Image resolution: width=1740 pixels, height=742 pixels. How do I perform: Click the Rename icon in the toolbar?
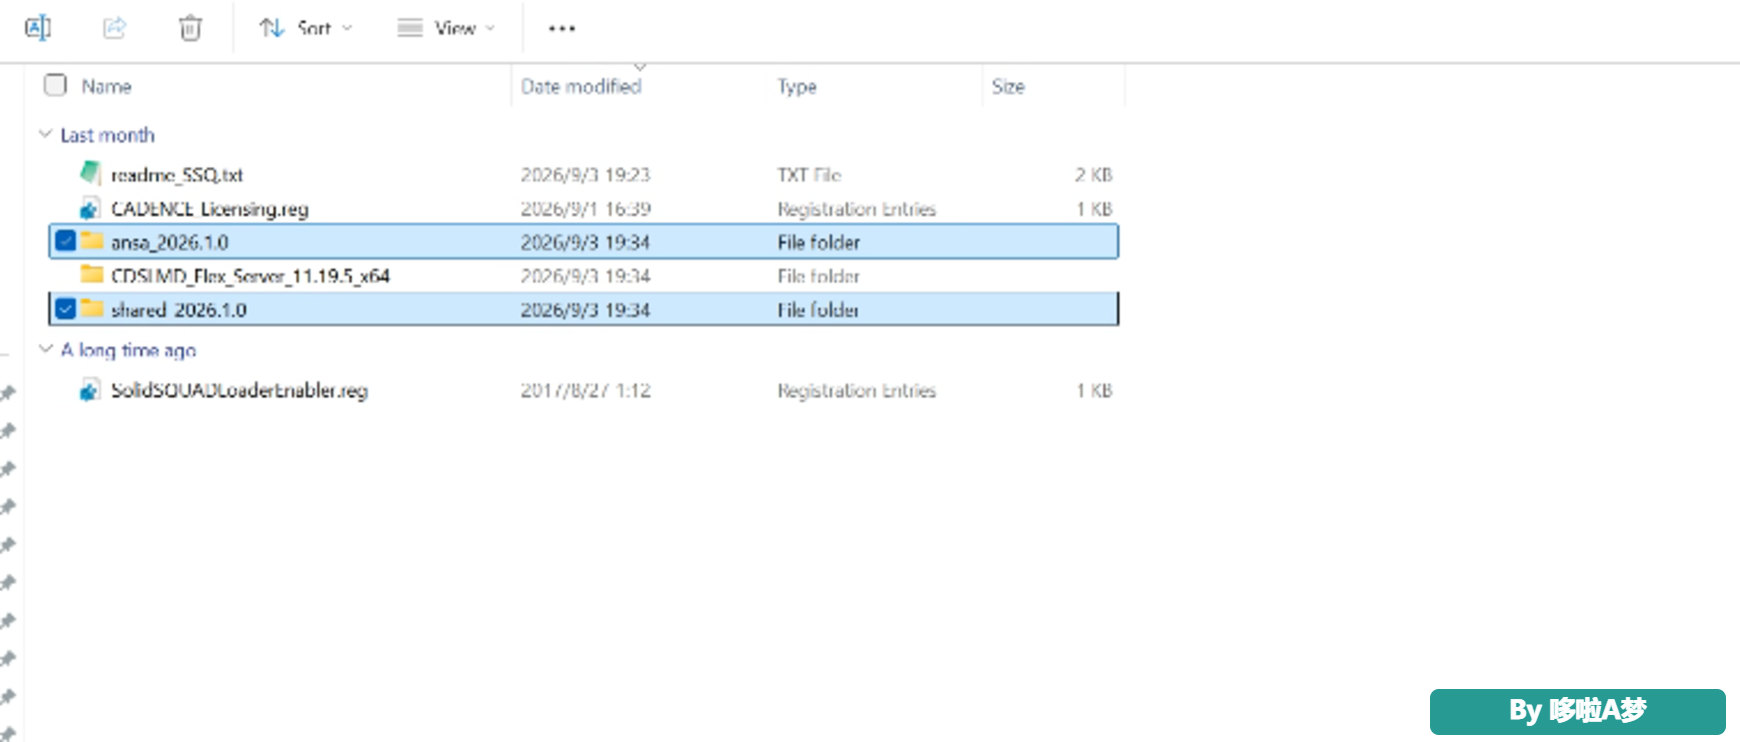pos(38,28)
